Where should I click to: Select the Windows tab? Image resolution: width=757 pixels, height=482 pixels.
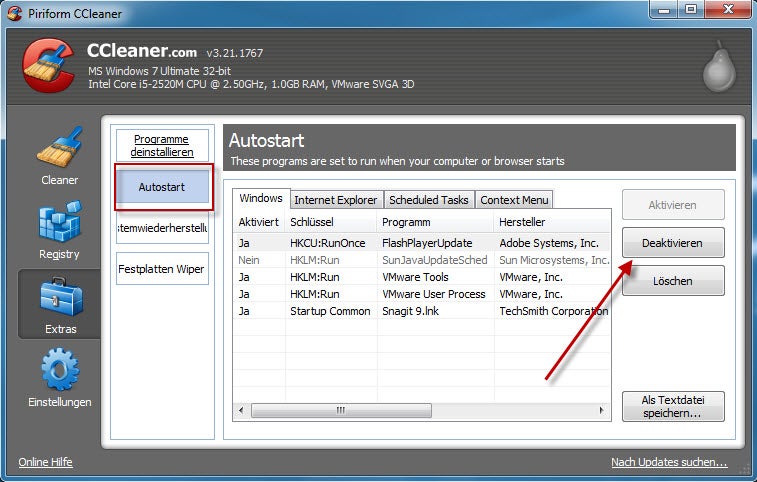pyautogui.click(x=261, y=199)
